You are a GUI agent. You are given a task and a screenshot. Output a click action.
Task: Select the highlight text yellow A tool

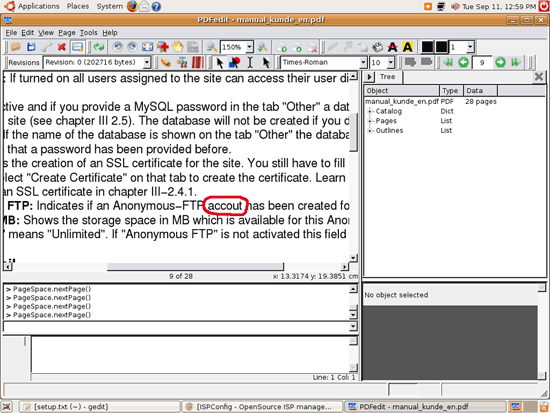pos(408,47)
